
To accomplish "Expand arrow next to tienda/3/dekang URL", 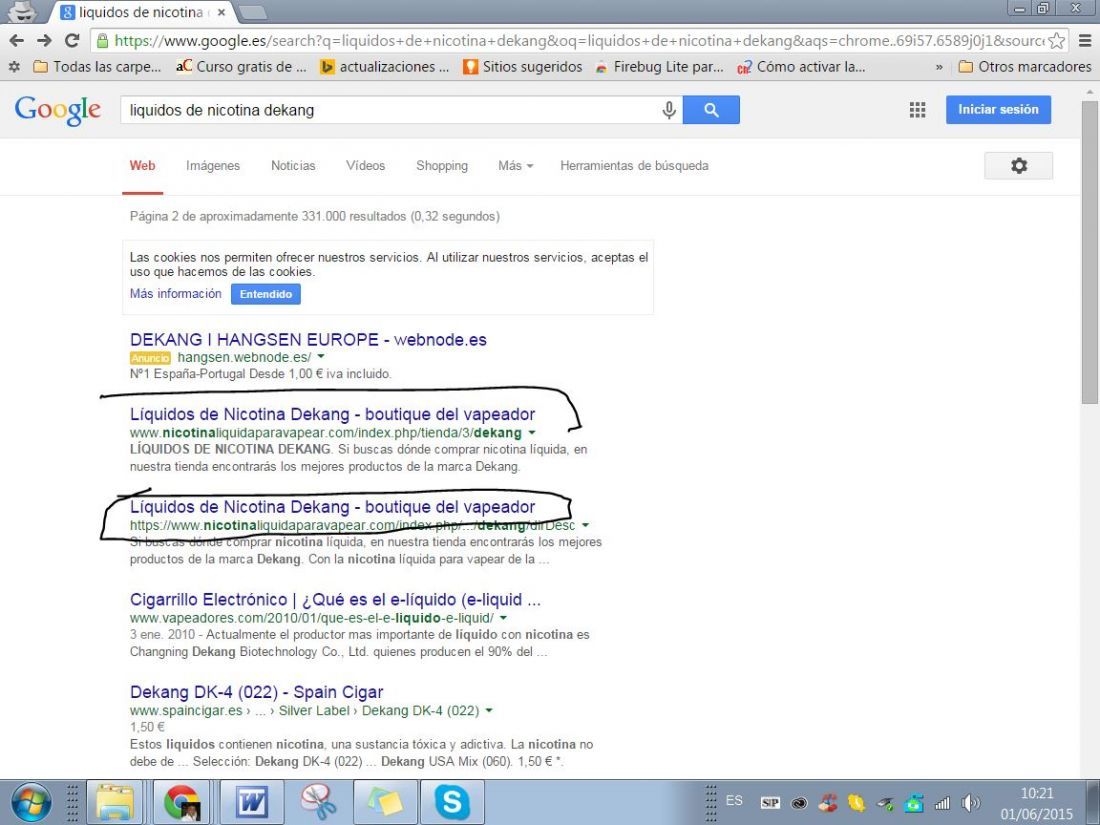I will pos(532,432).
